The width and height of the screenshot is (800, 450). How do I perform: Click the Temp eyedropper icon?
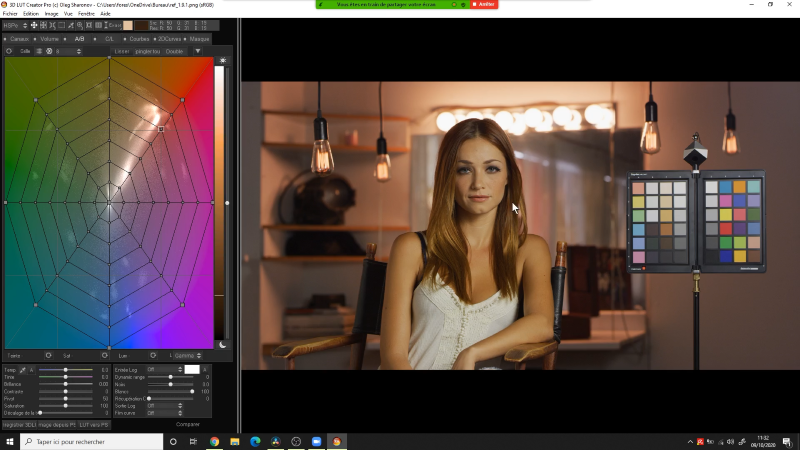click(x=23, y=370)
